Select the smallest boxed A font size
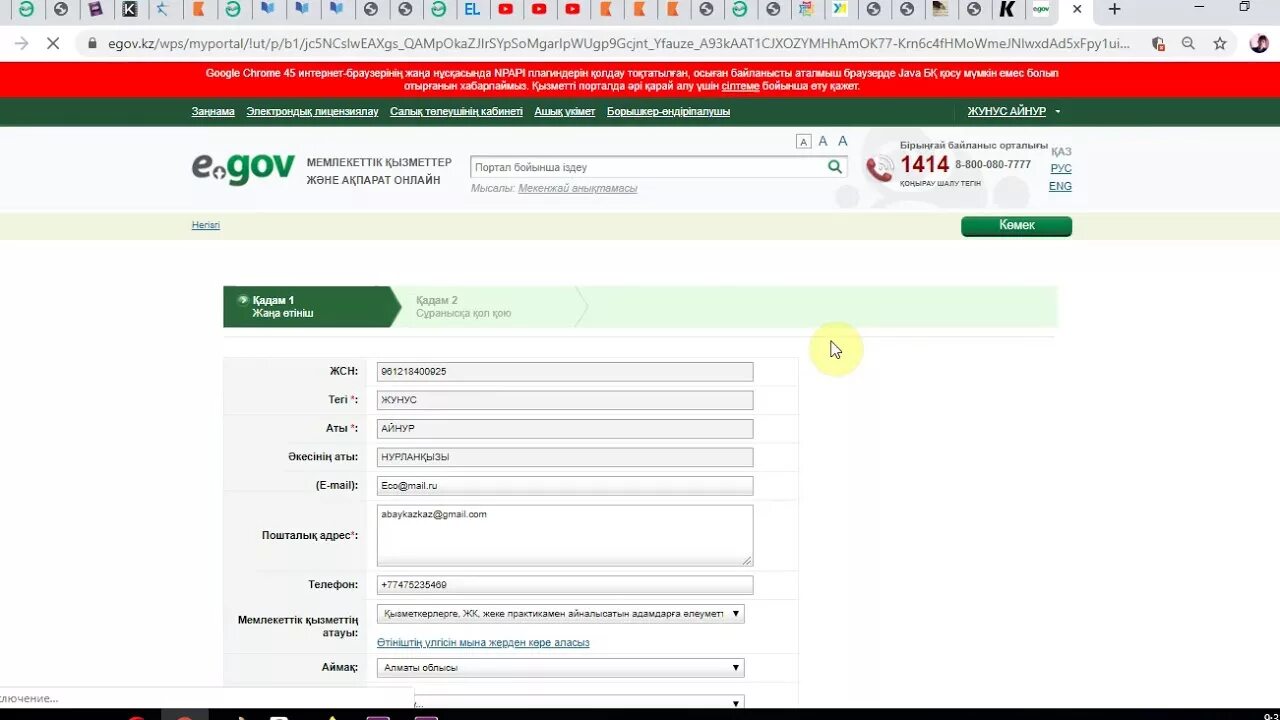Image resolution: width=1280 pixels, height=720 pixels. click(803, 142)
